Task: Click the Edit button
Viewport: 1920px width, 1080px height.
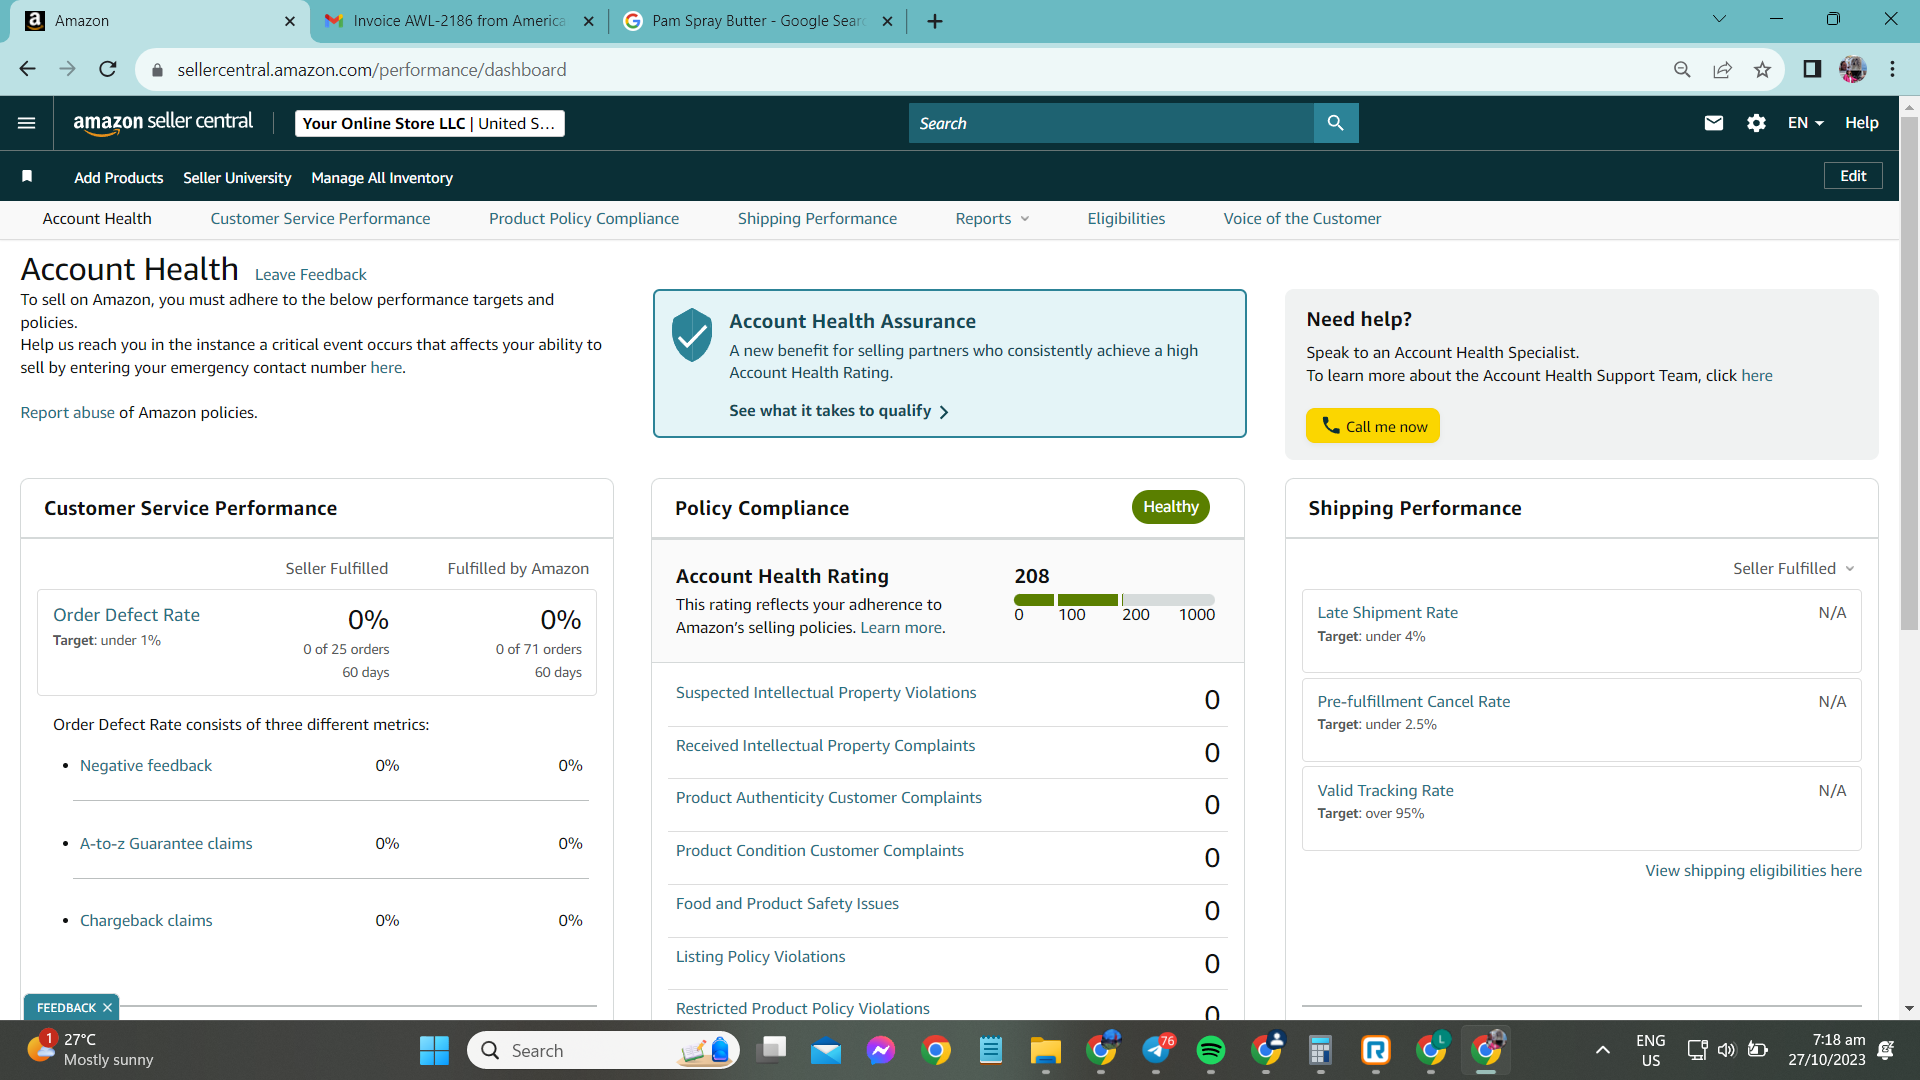Action: (x=1853, y=176)
